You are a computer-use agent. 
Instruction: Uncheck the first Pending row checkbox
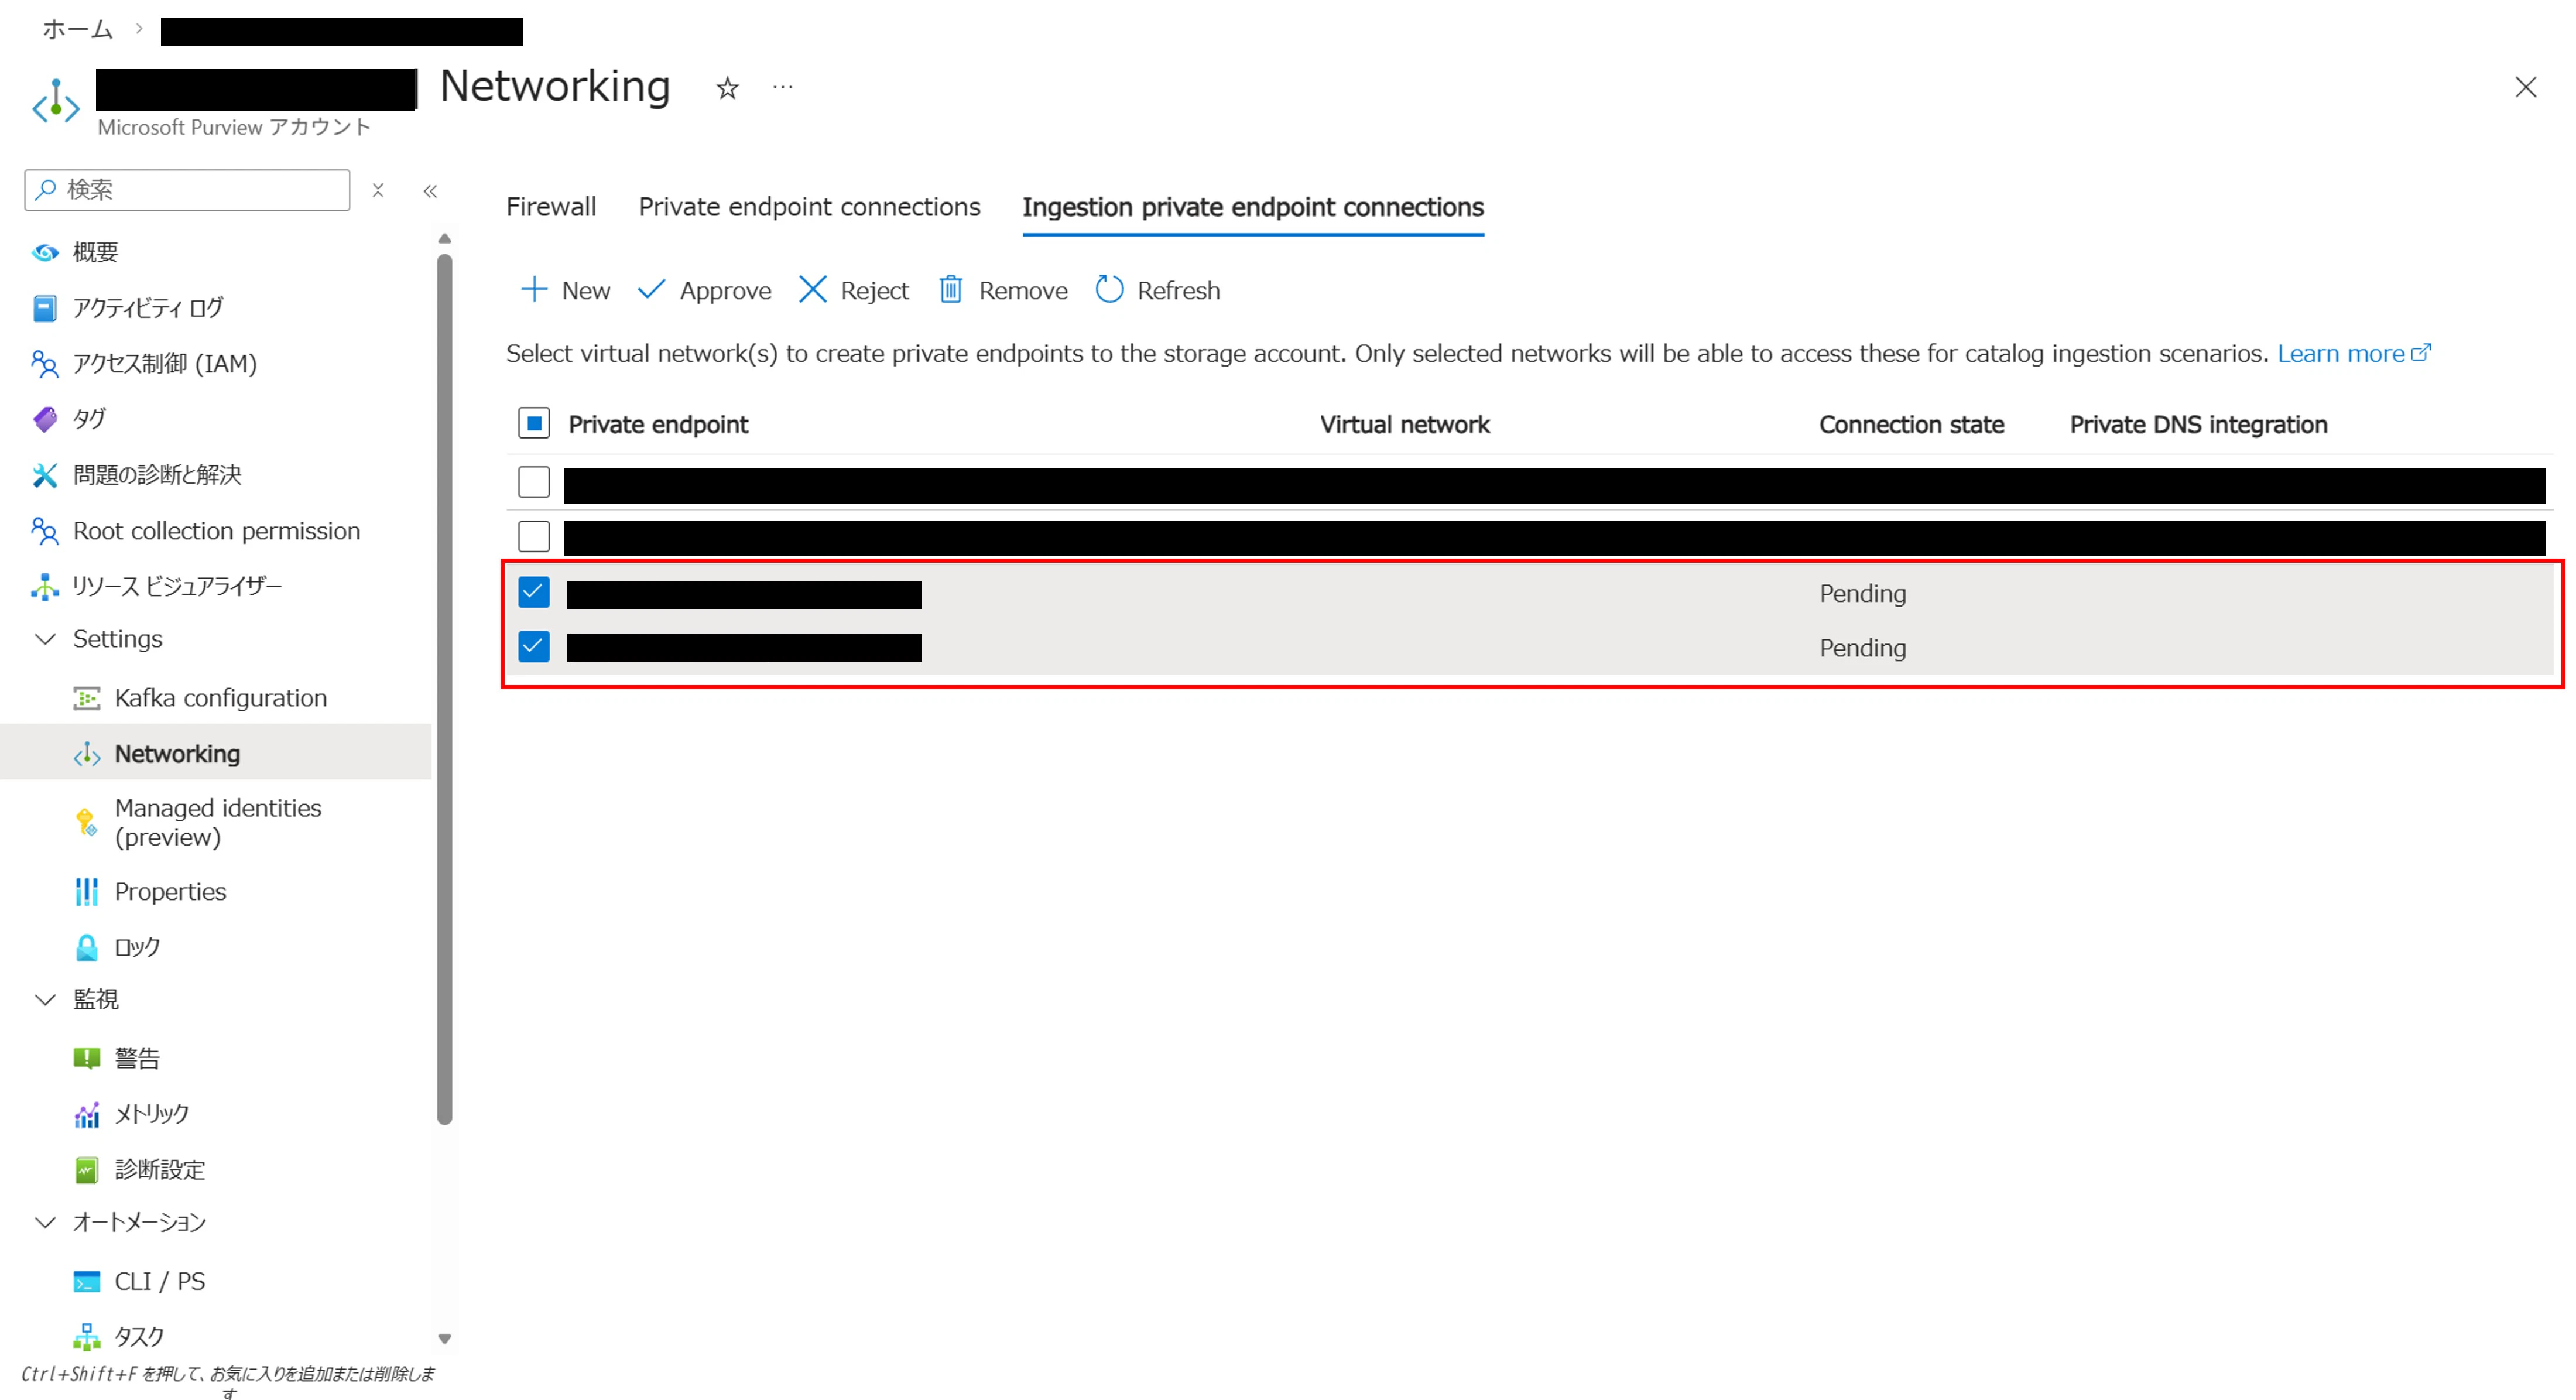pos(534,593)
